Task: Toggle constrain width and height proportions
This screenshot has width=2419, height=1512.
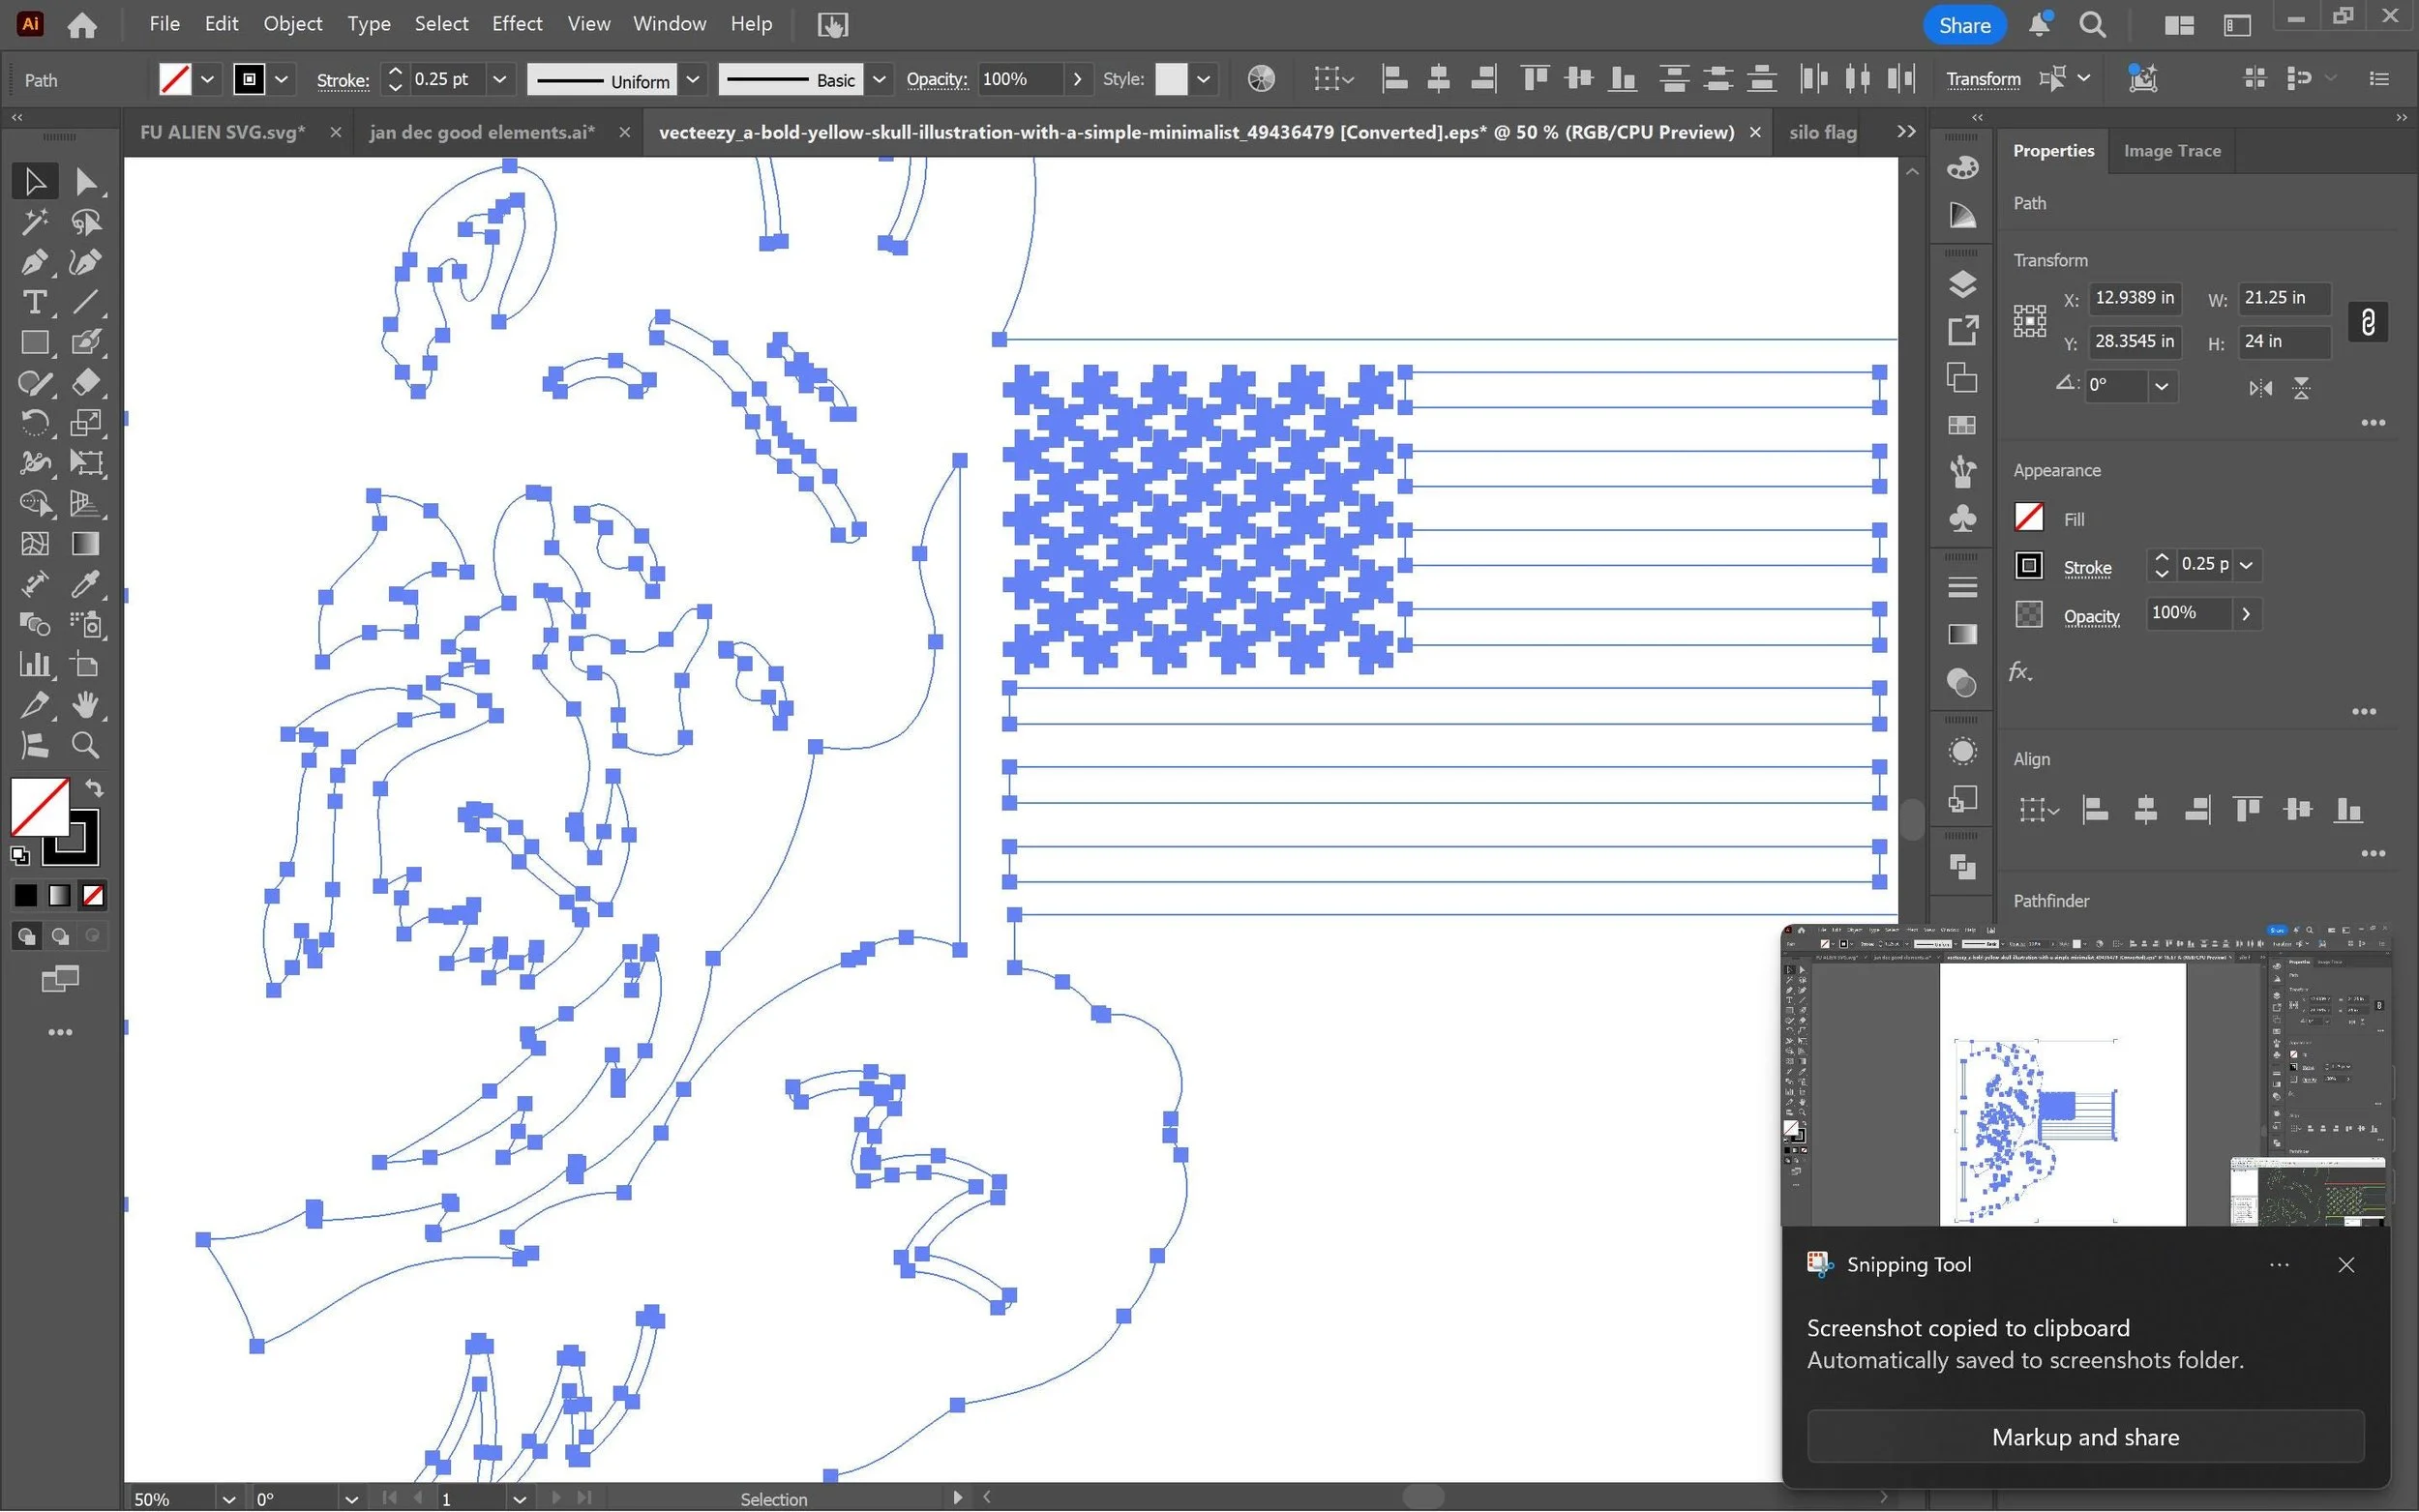Action: pos(2367,322)
